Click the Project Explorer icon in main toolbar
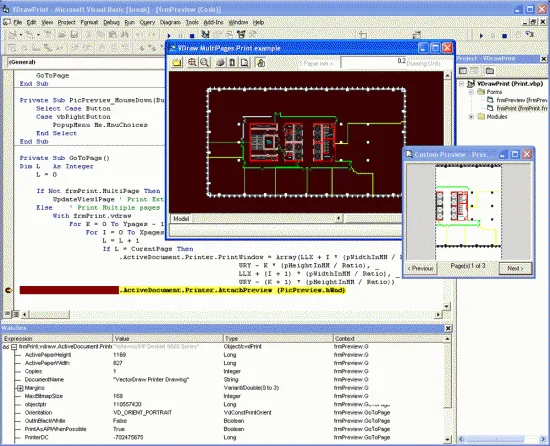The height and width of the screenshot is (446, 550). point(206,34)
